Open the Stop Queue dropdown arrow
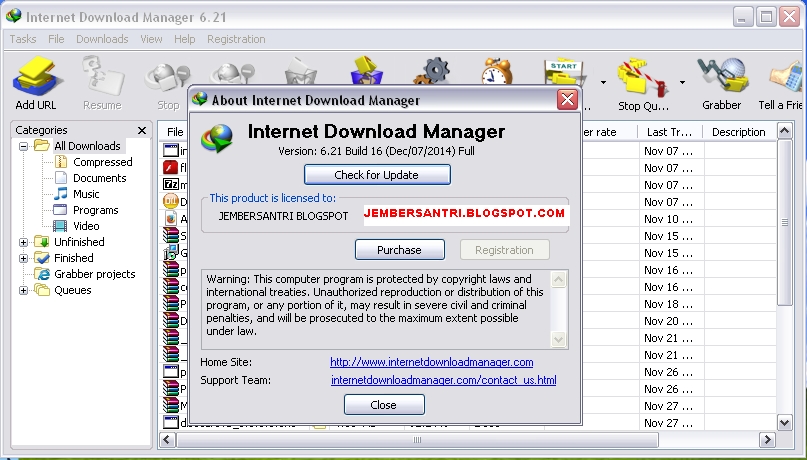This screenshot has width=807, height=460. click(683, 82)
